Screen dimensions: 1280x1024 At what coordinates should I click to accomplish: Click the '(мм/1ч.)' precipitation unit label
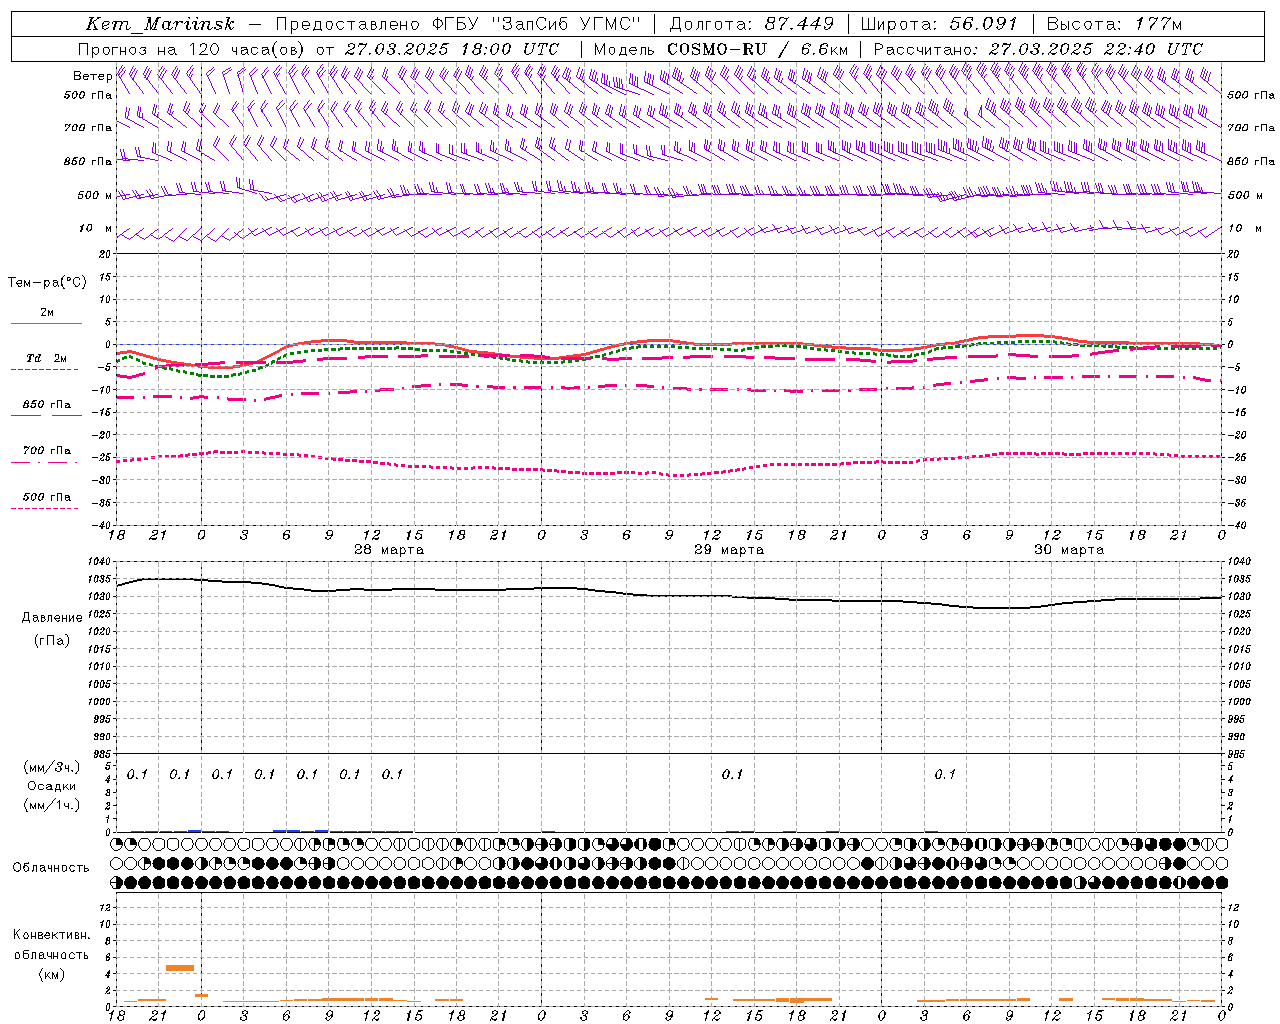[x=51, y=805]
